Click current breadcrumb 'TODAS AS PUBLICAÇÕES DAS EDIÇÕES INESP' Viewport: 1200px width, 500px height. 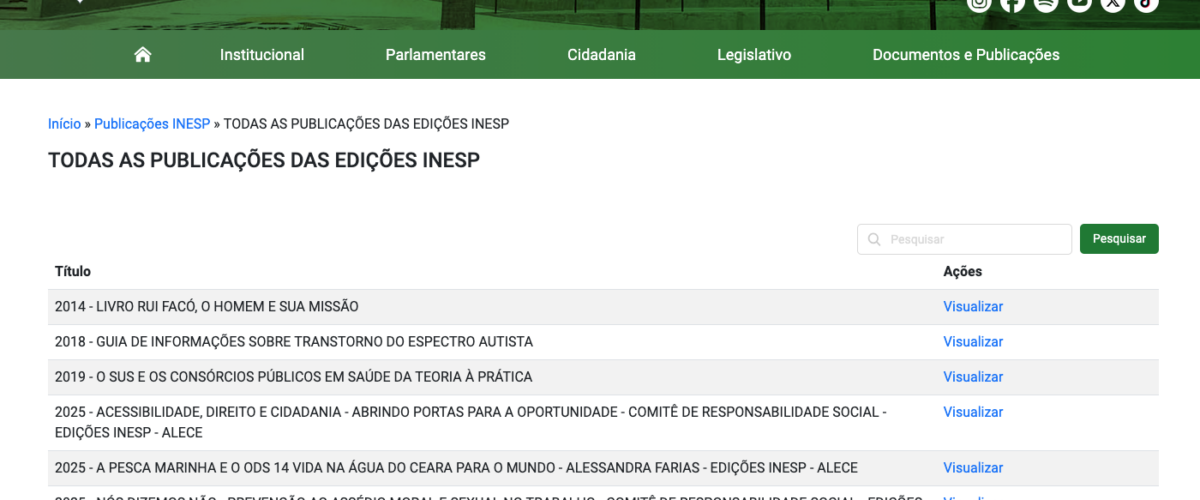click(x=366, y=124)
